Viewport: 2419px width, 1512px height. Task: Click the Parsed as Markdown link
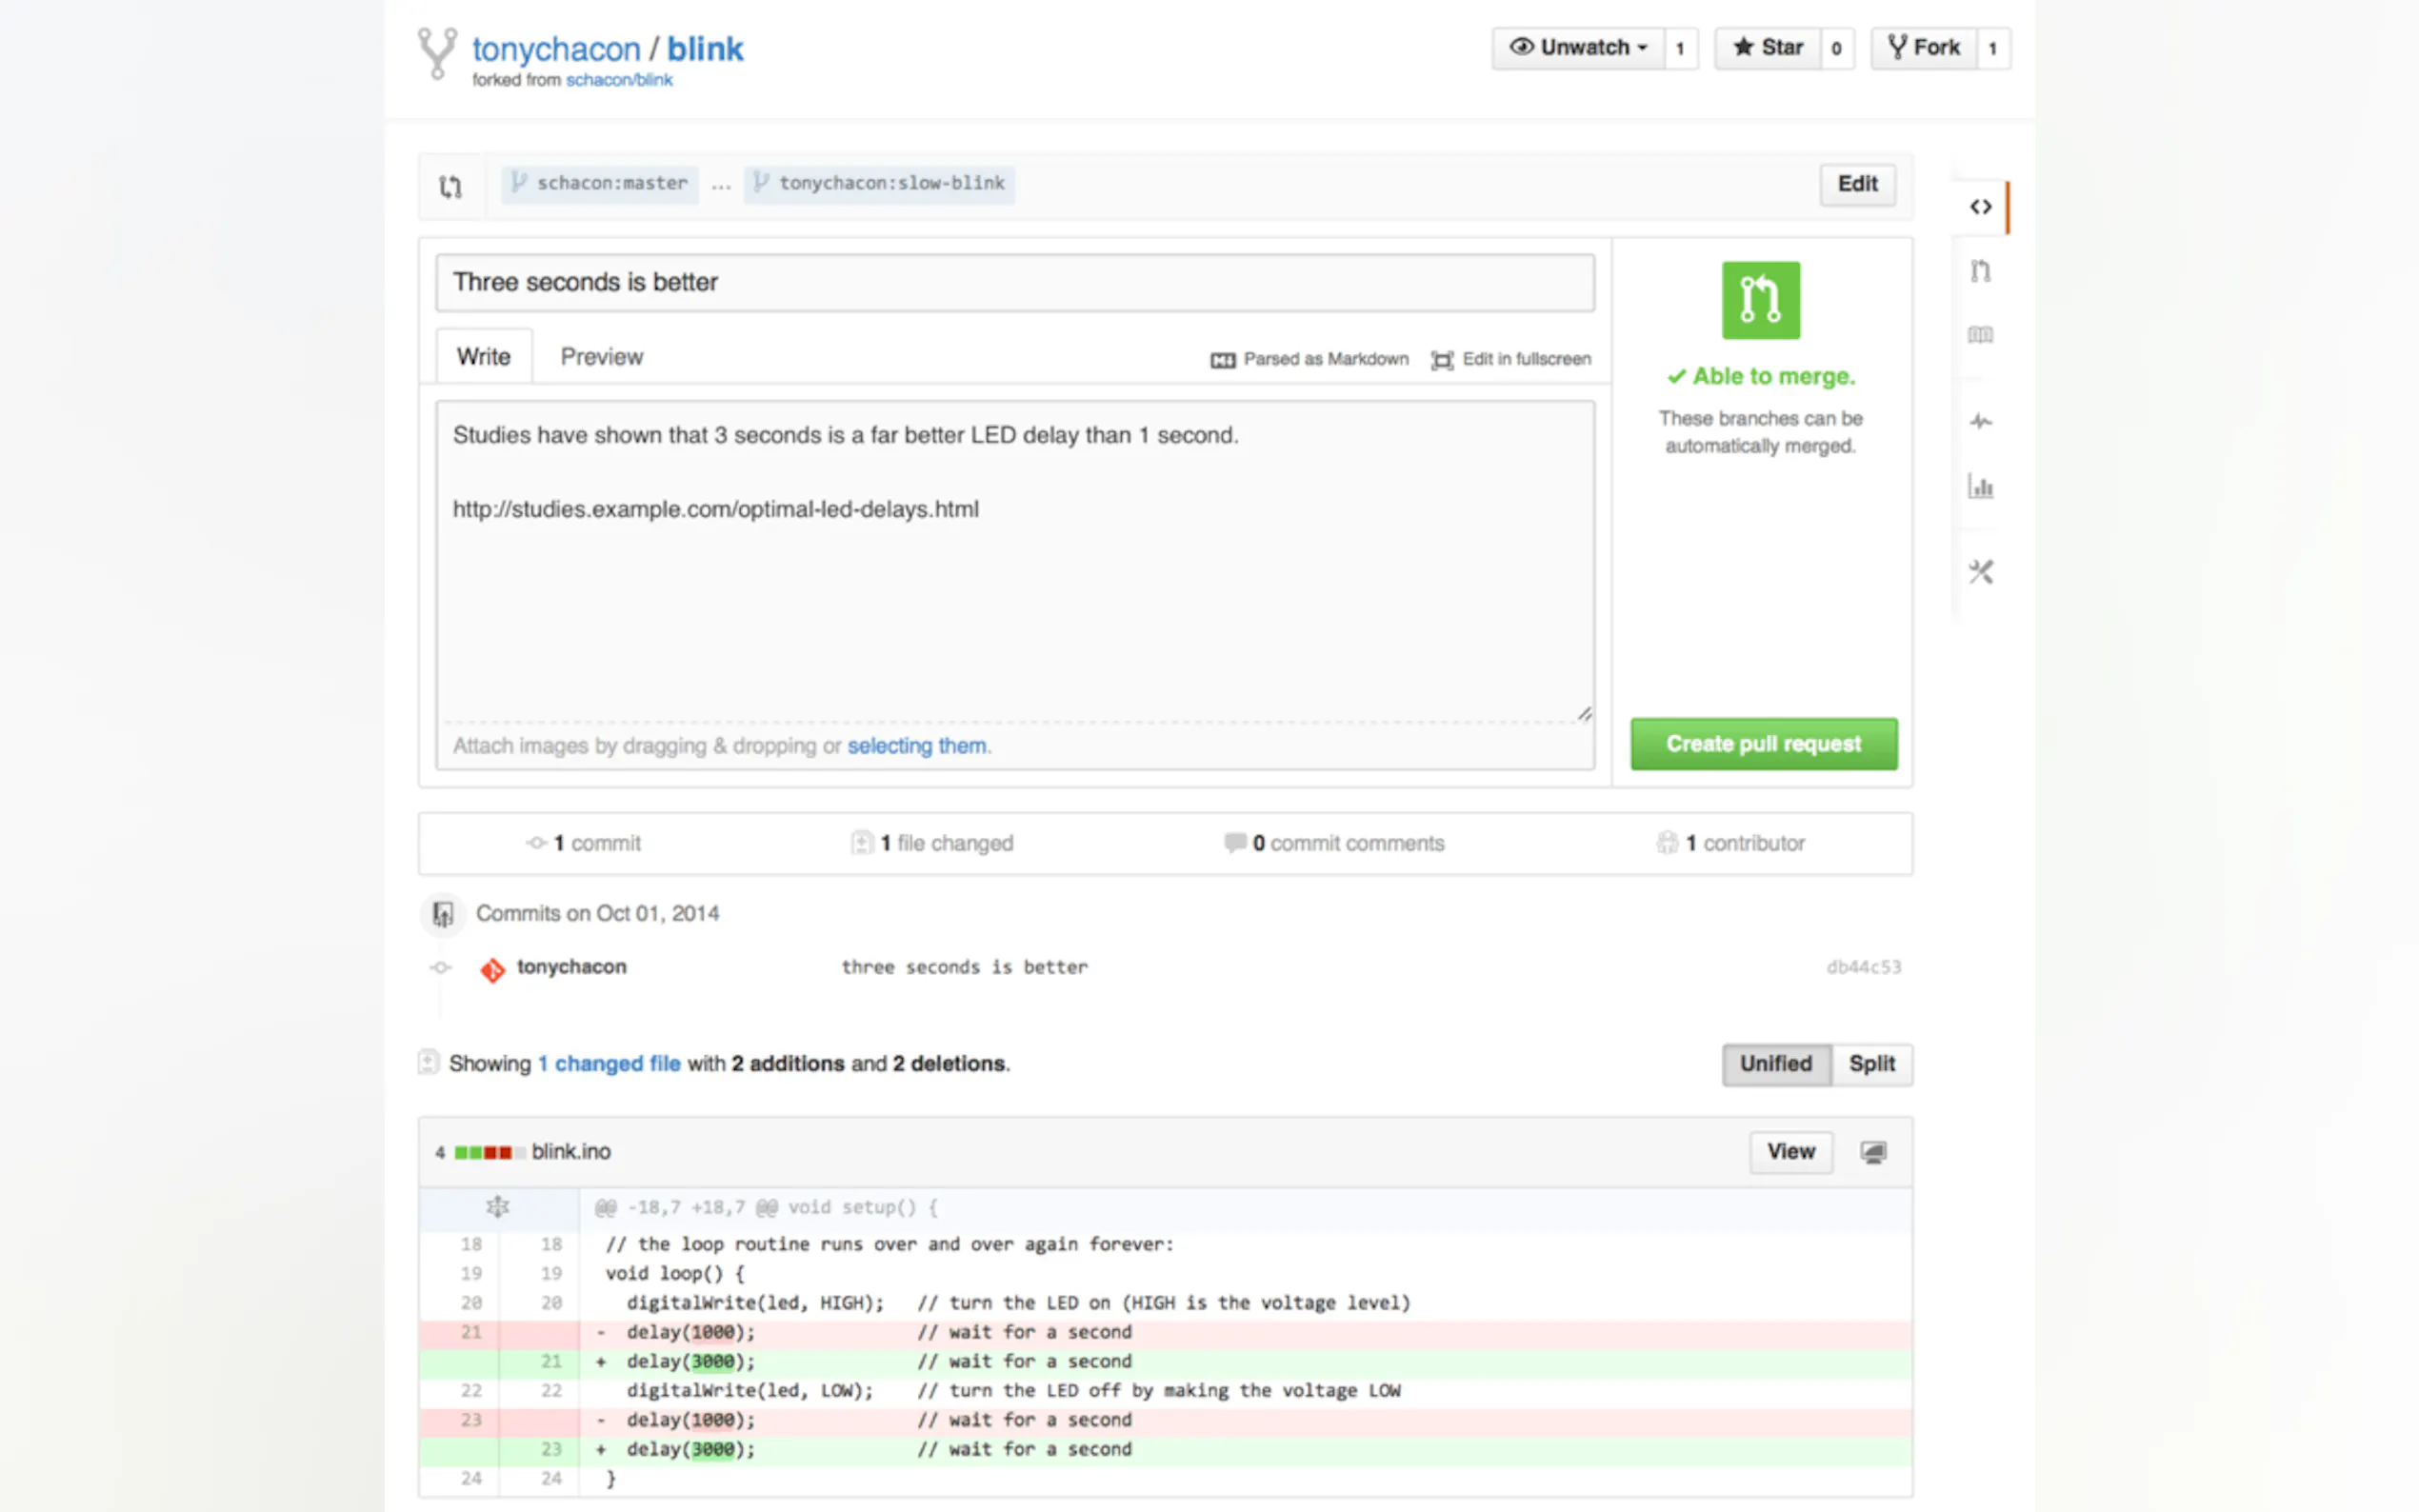[1309, 359]
